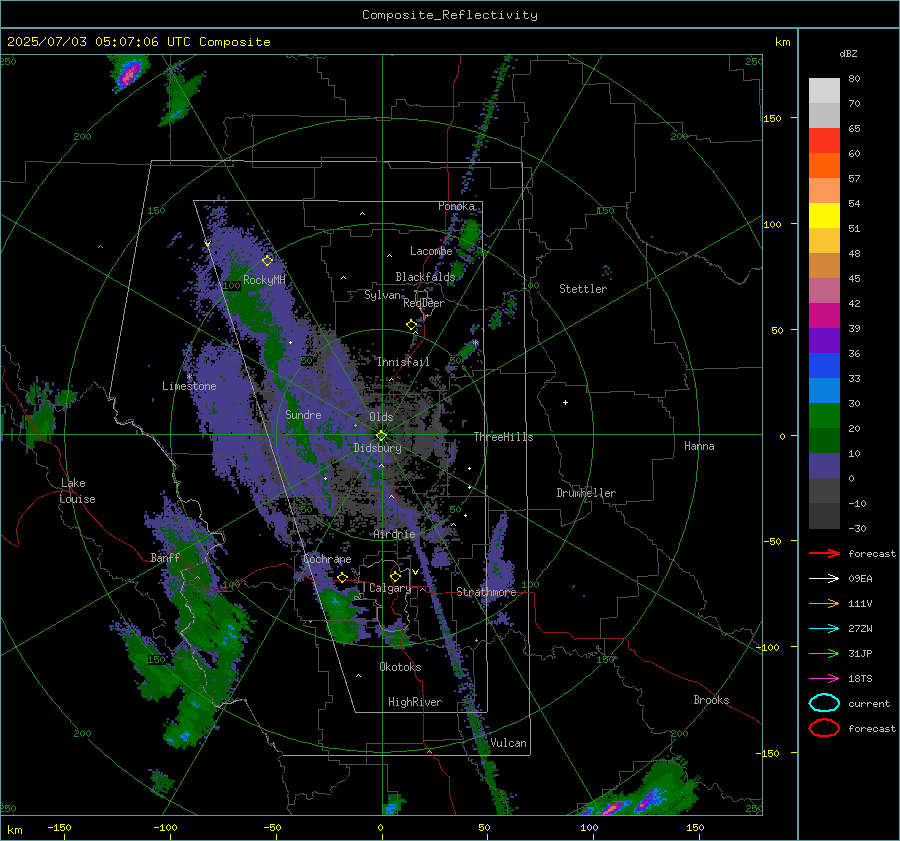Image resolution: width=900 pixels, height=841 pixels.
Task: Click the red forecast arrow in legend
Action: [x=824, y=553]
